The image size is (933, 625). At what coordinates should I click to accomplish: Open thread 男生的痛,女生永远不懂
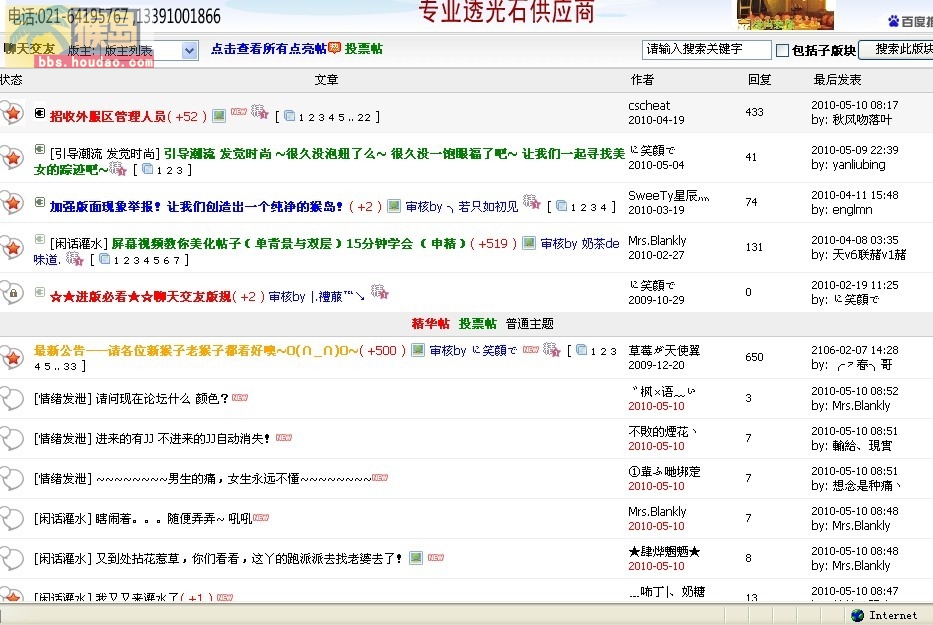tap(234, 479)
